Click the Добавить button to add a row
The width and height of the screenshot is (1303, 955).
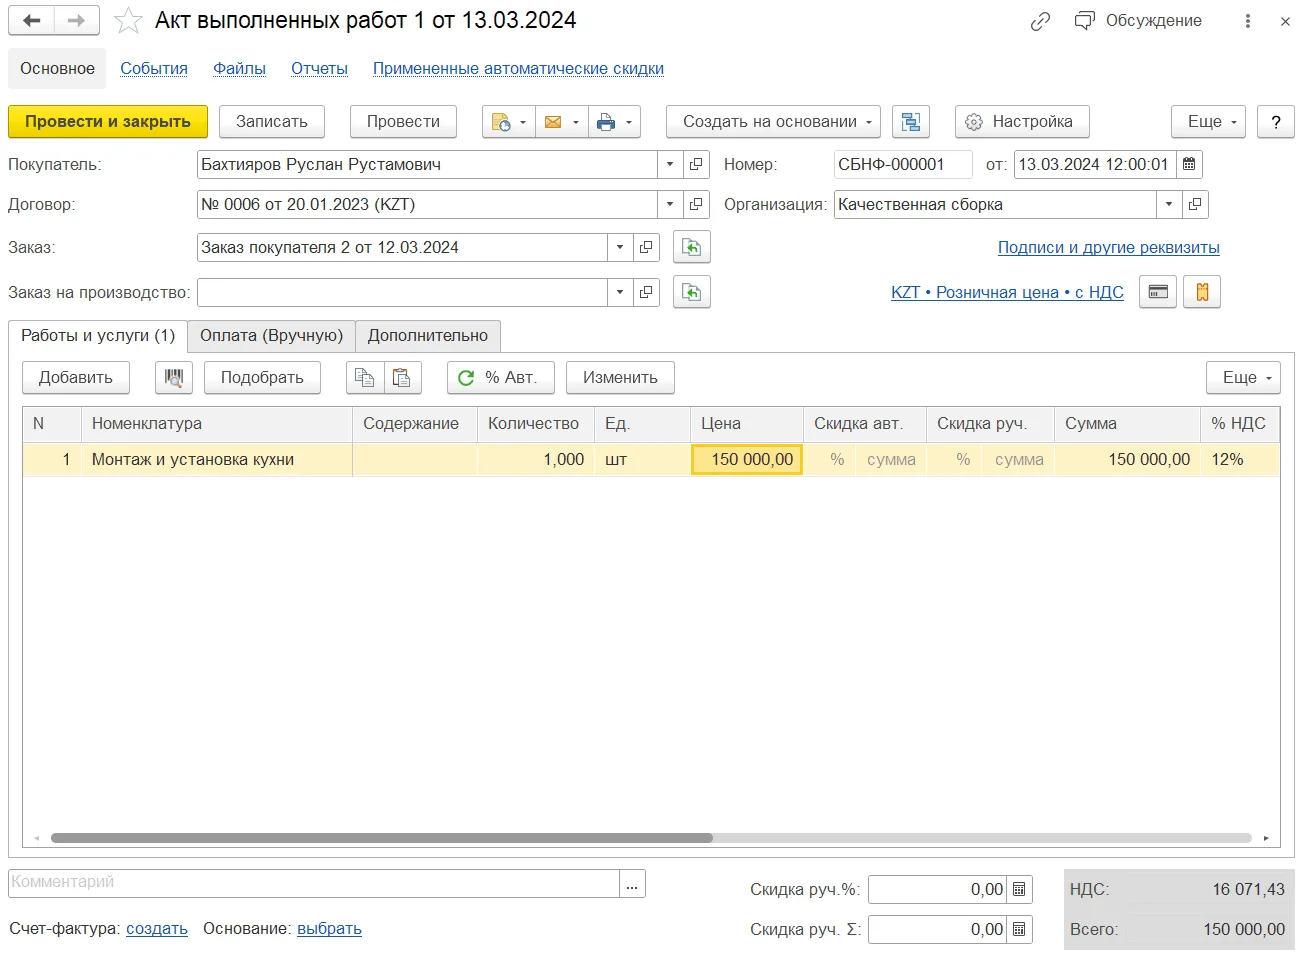point(76,377)
